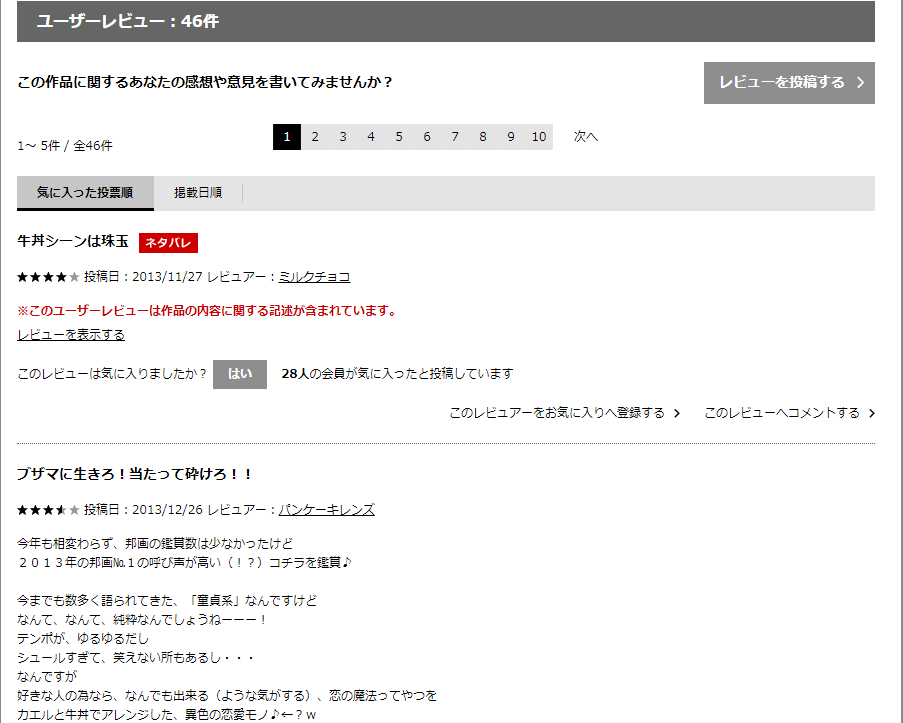Click review title ブザマに生きろ！当たって砕けろ！！
Image resolution: width=903 pixels, height=723 pixels.
click(135, 475)
